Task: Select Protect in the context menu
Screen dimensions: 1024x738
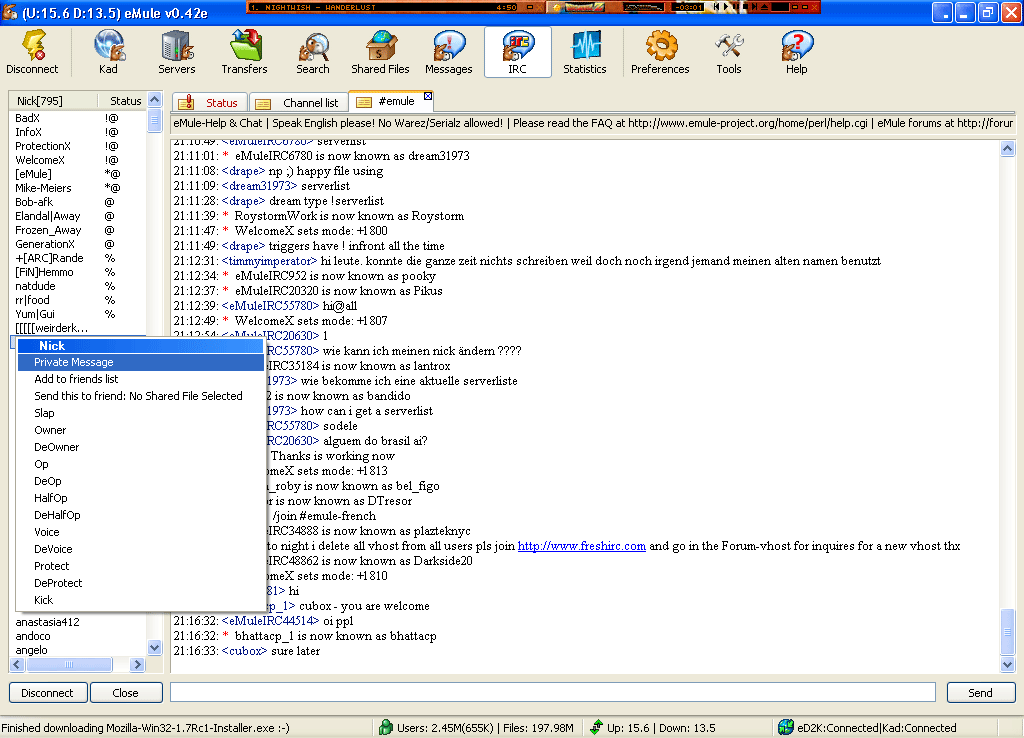Action: click(x=140, y=566)
